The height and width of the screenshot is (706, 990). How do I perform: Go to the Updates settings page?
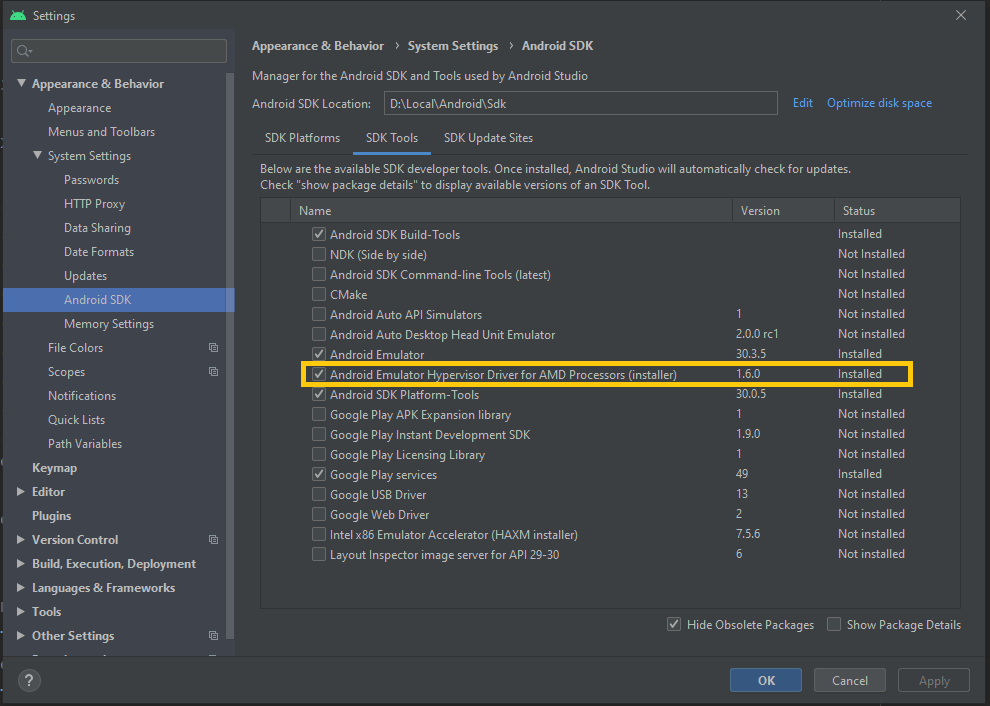coord(85,276)
